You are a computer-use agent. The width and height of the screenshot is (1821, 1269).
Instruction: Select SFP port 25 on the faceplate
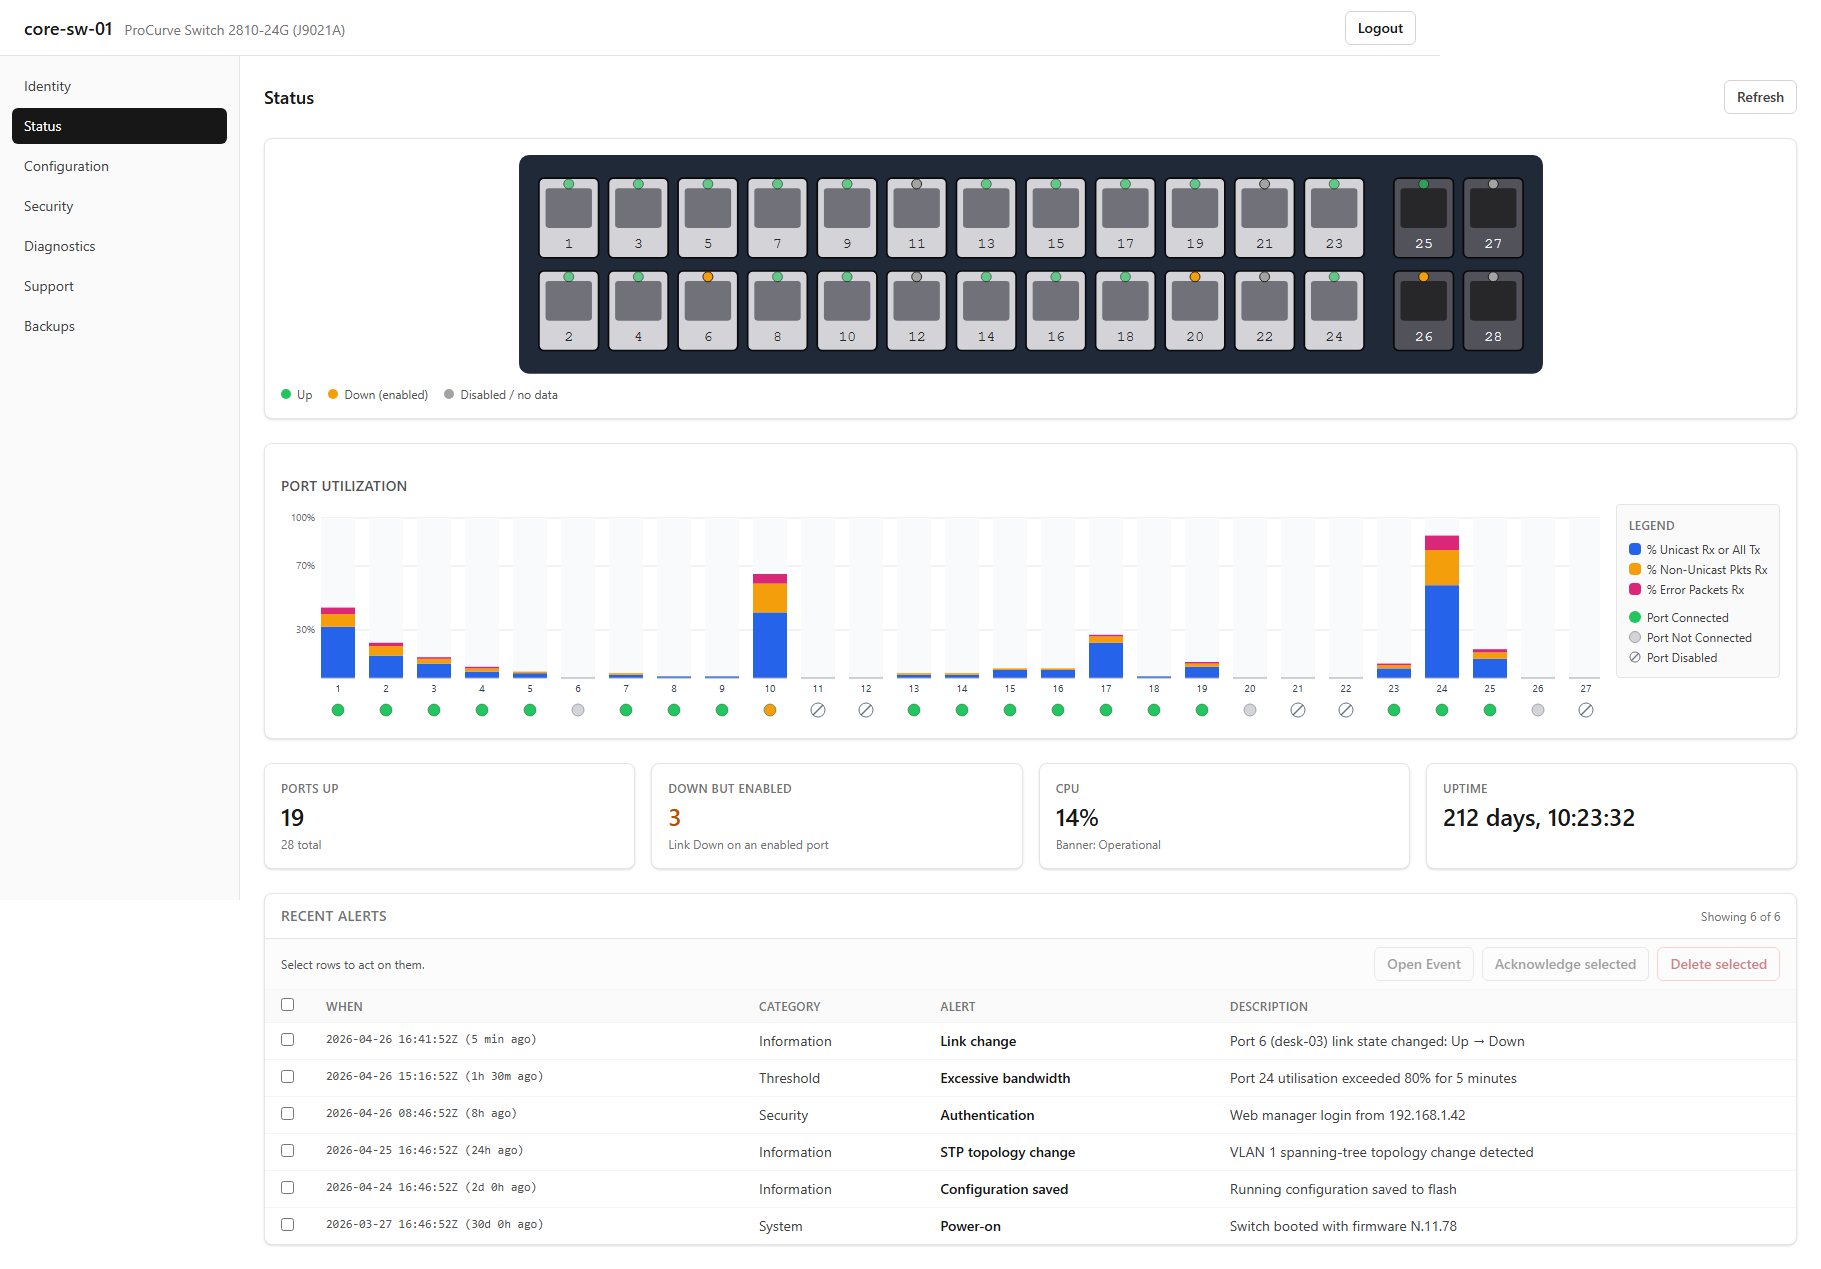(x=1424, y=218)
